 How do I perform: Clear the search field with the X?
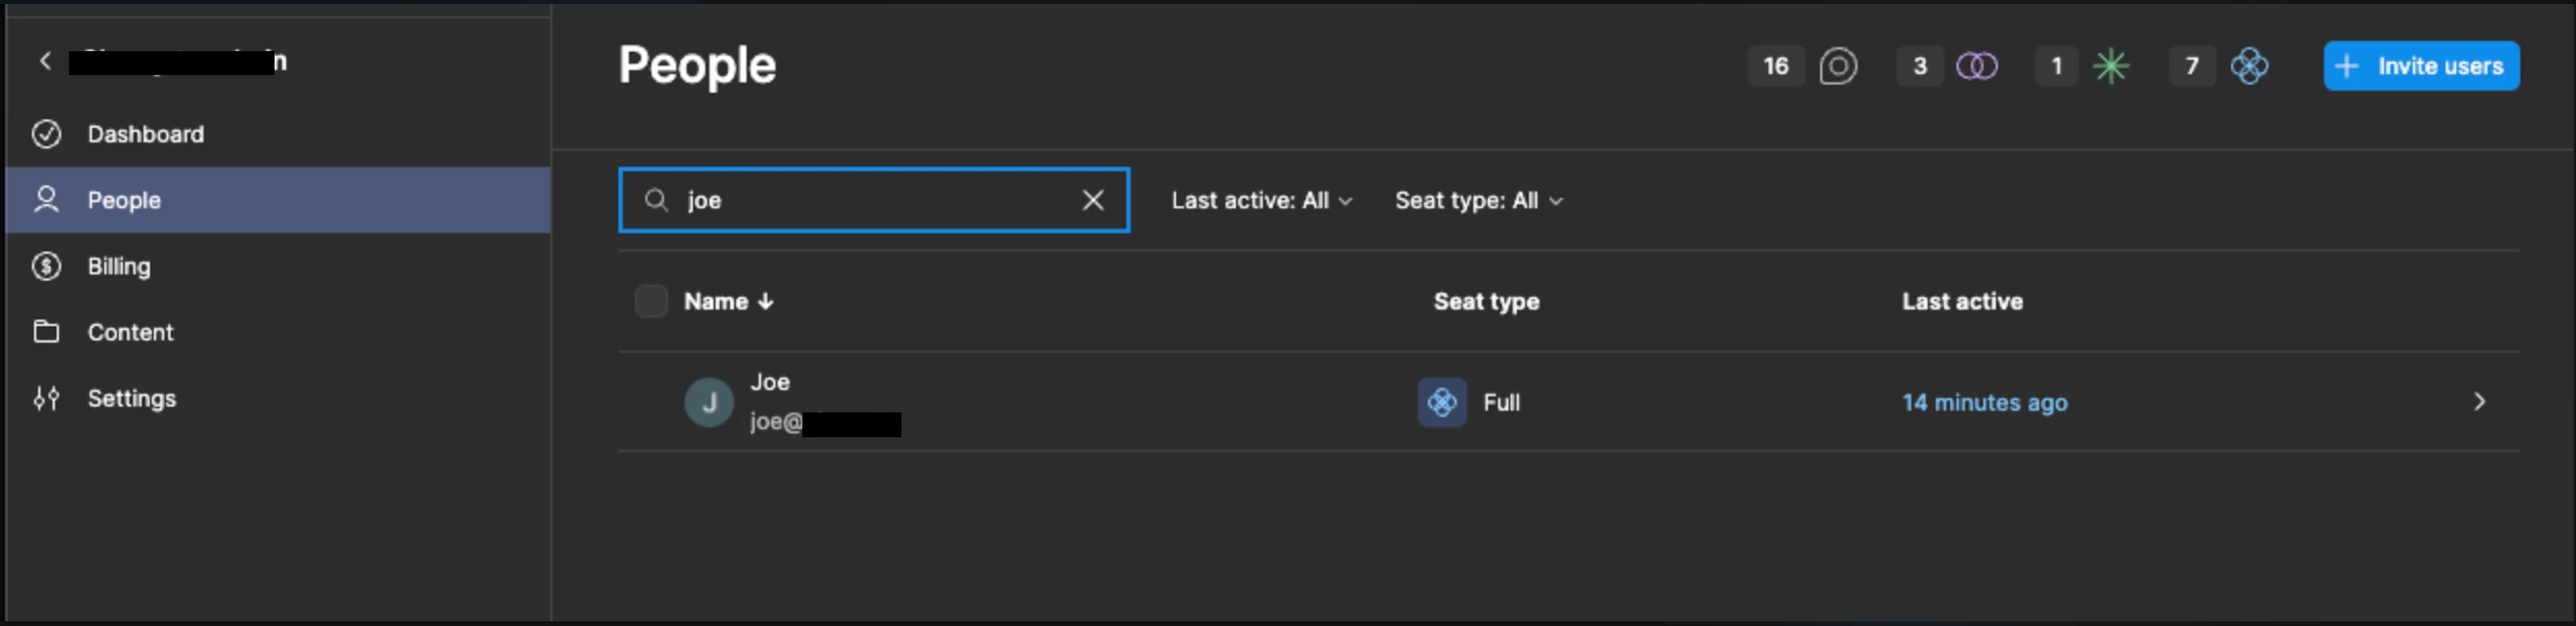click(1093, 200)
